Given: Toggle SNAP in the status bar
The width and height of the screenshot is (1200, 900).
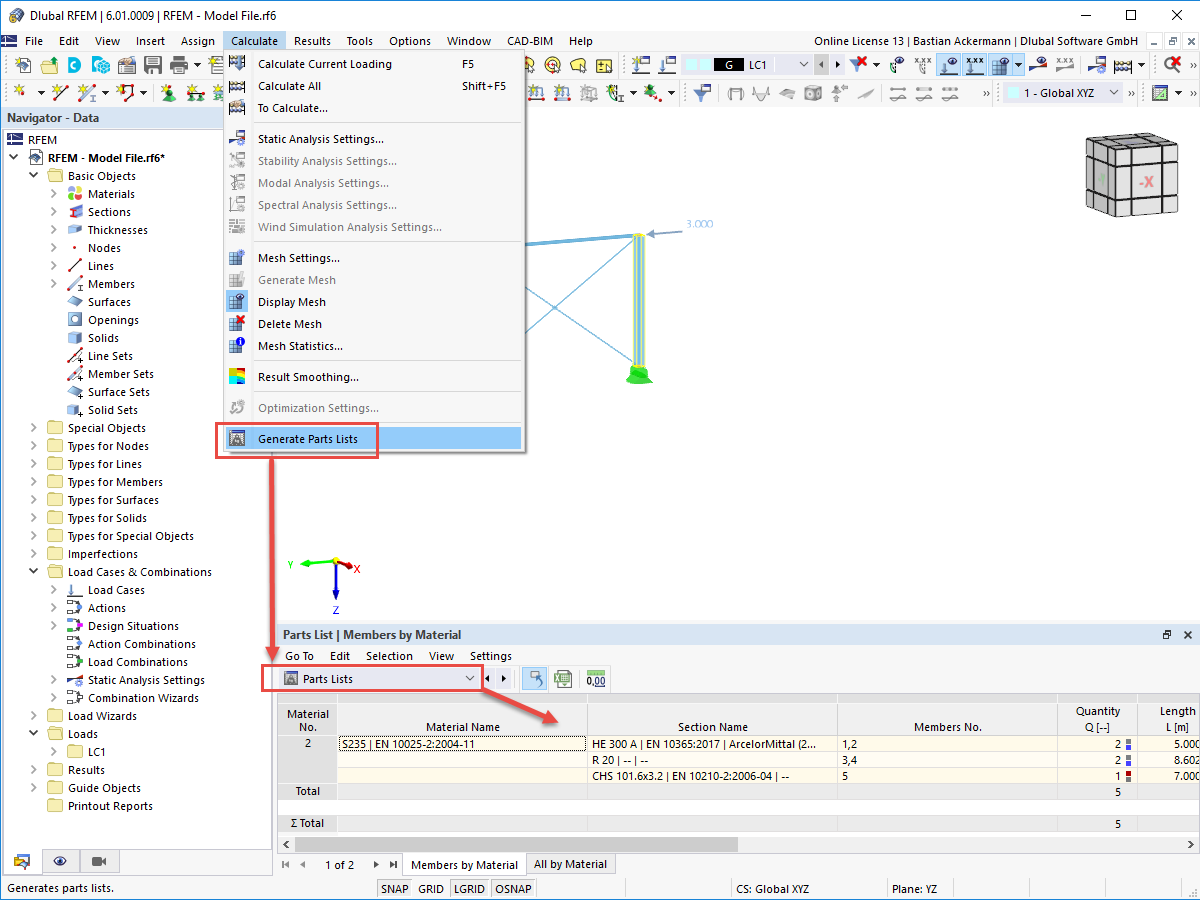Looking at the screenshot, I should click(x=394, y=888).
